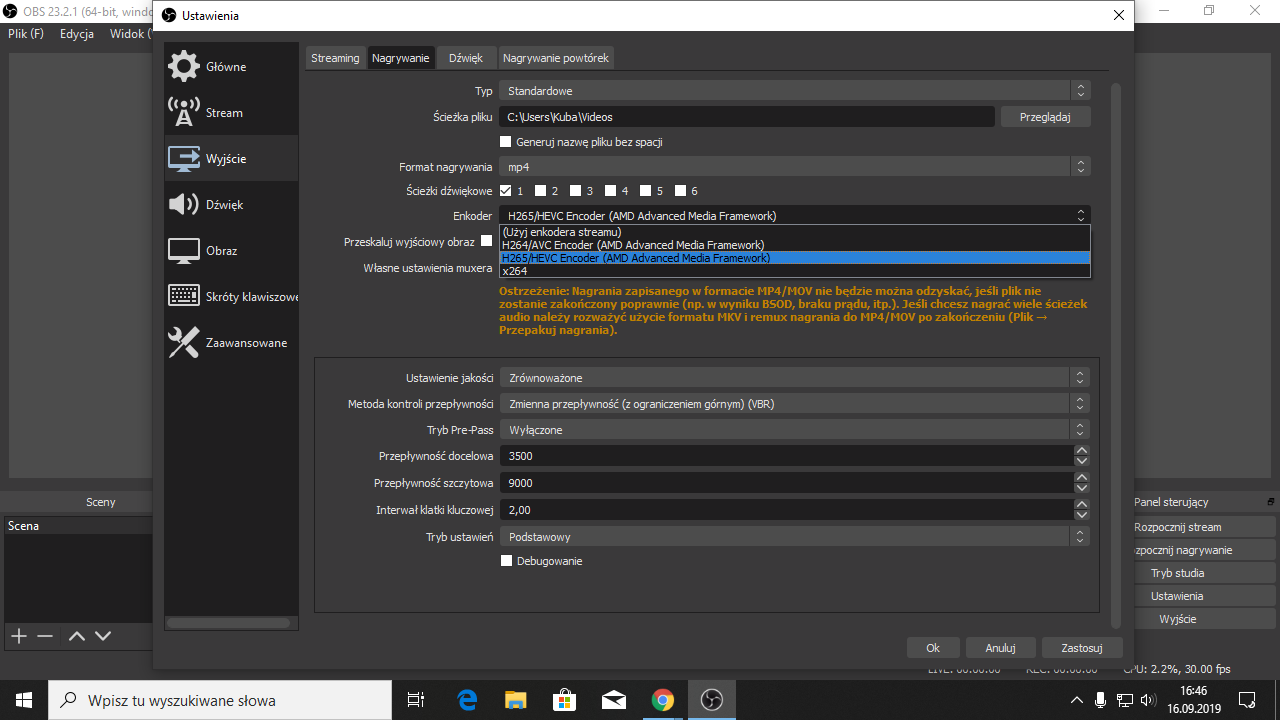Open Microsoft Edge from the taskbar
Screen dimensions: 1280x720
(467, 700)
